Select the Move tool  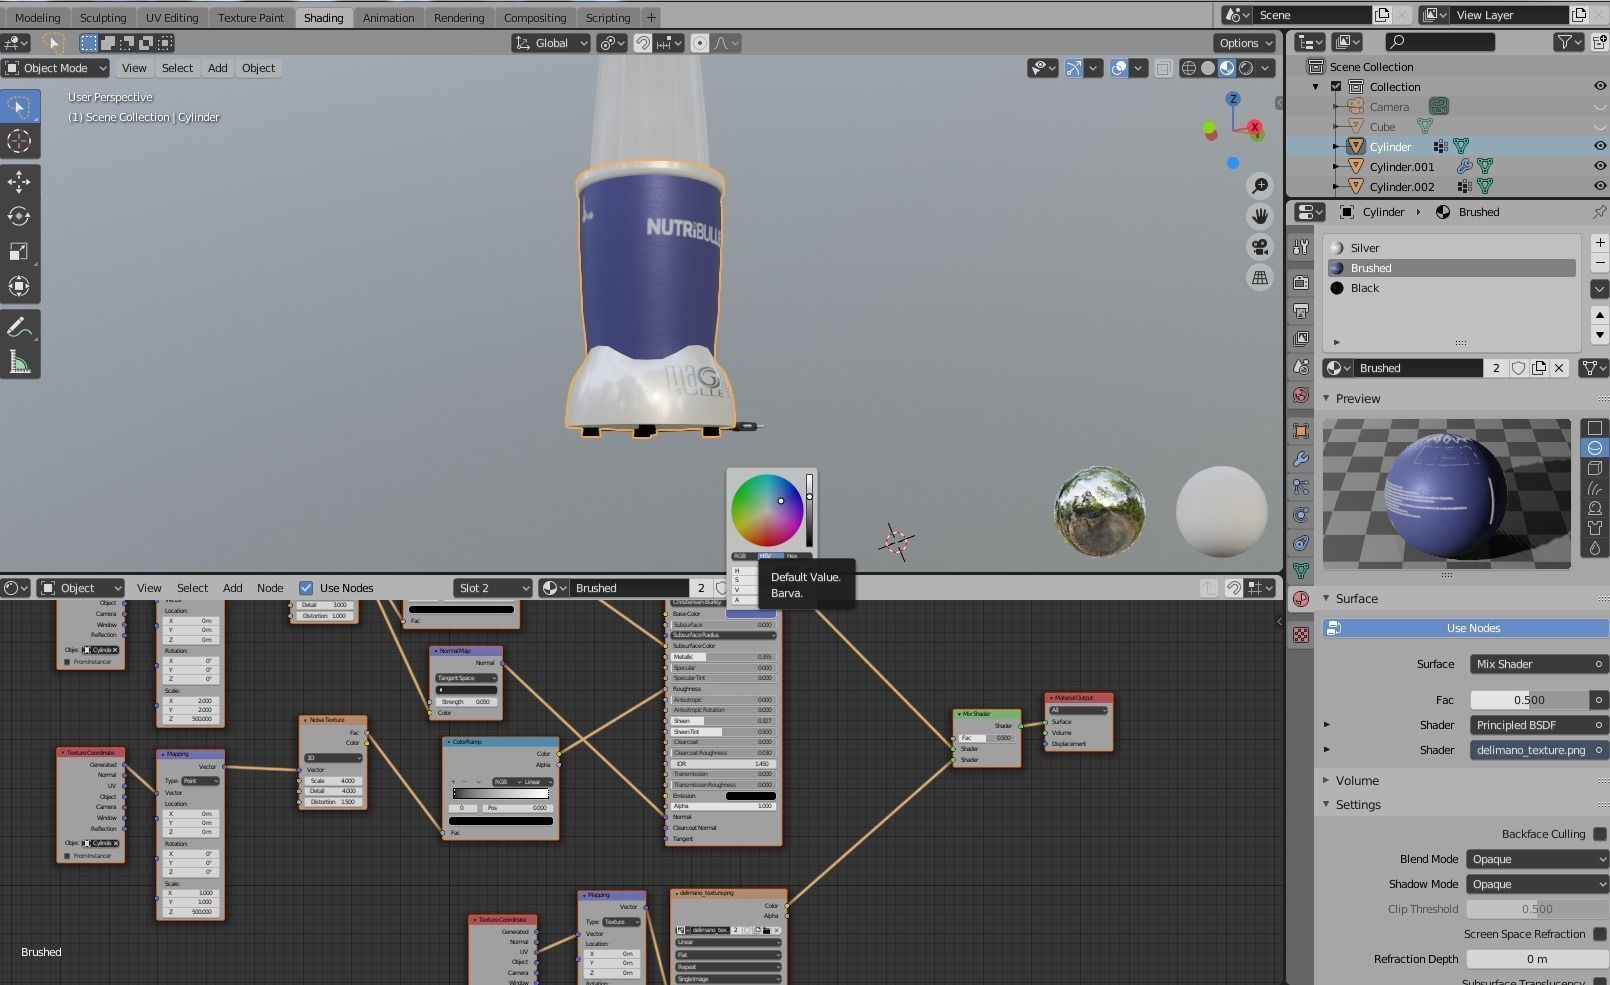[x=19, y=181]
